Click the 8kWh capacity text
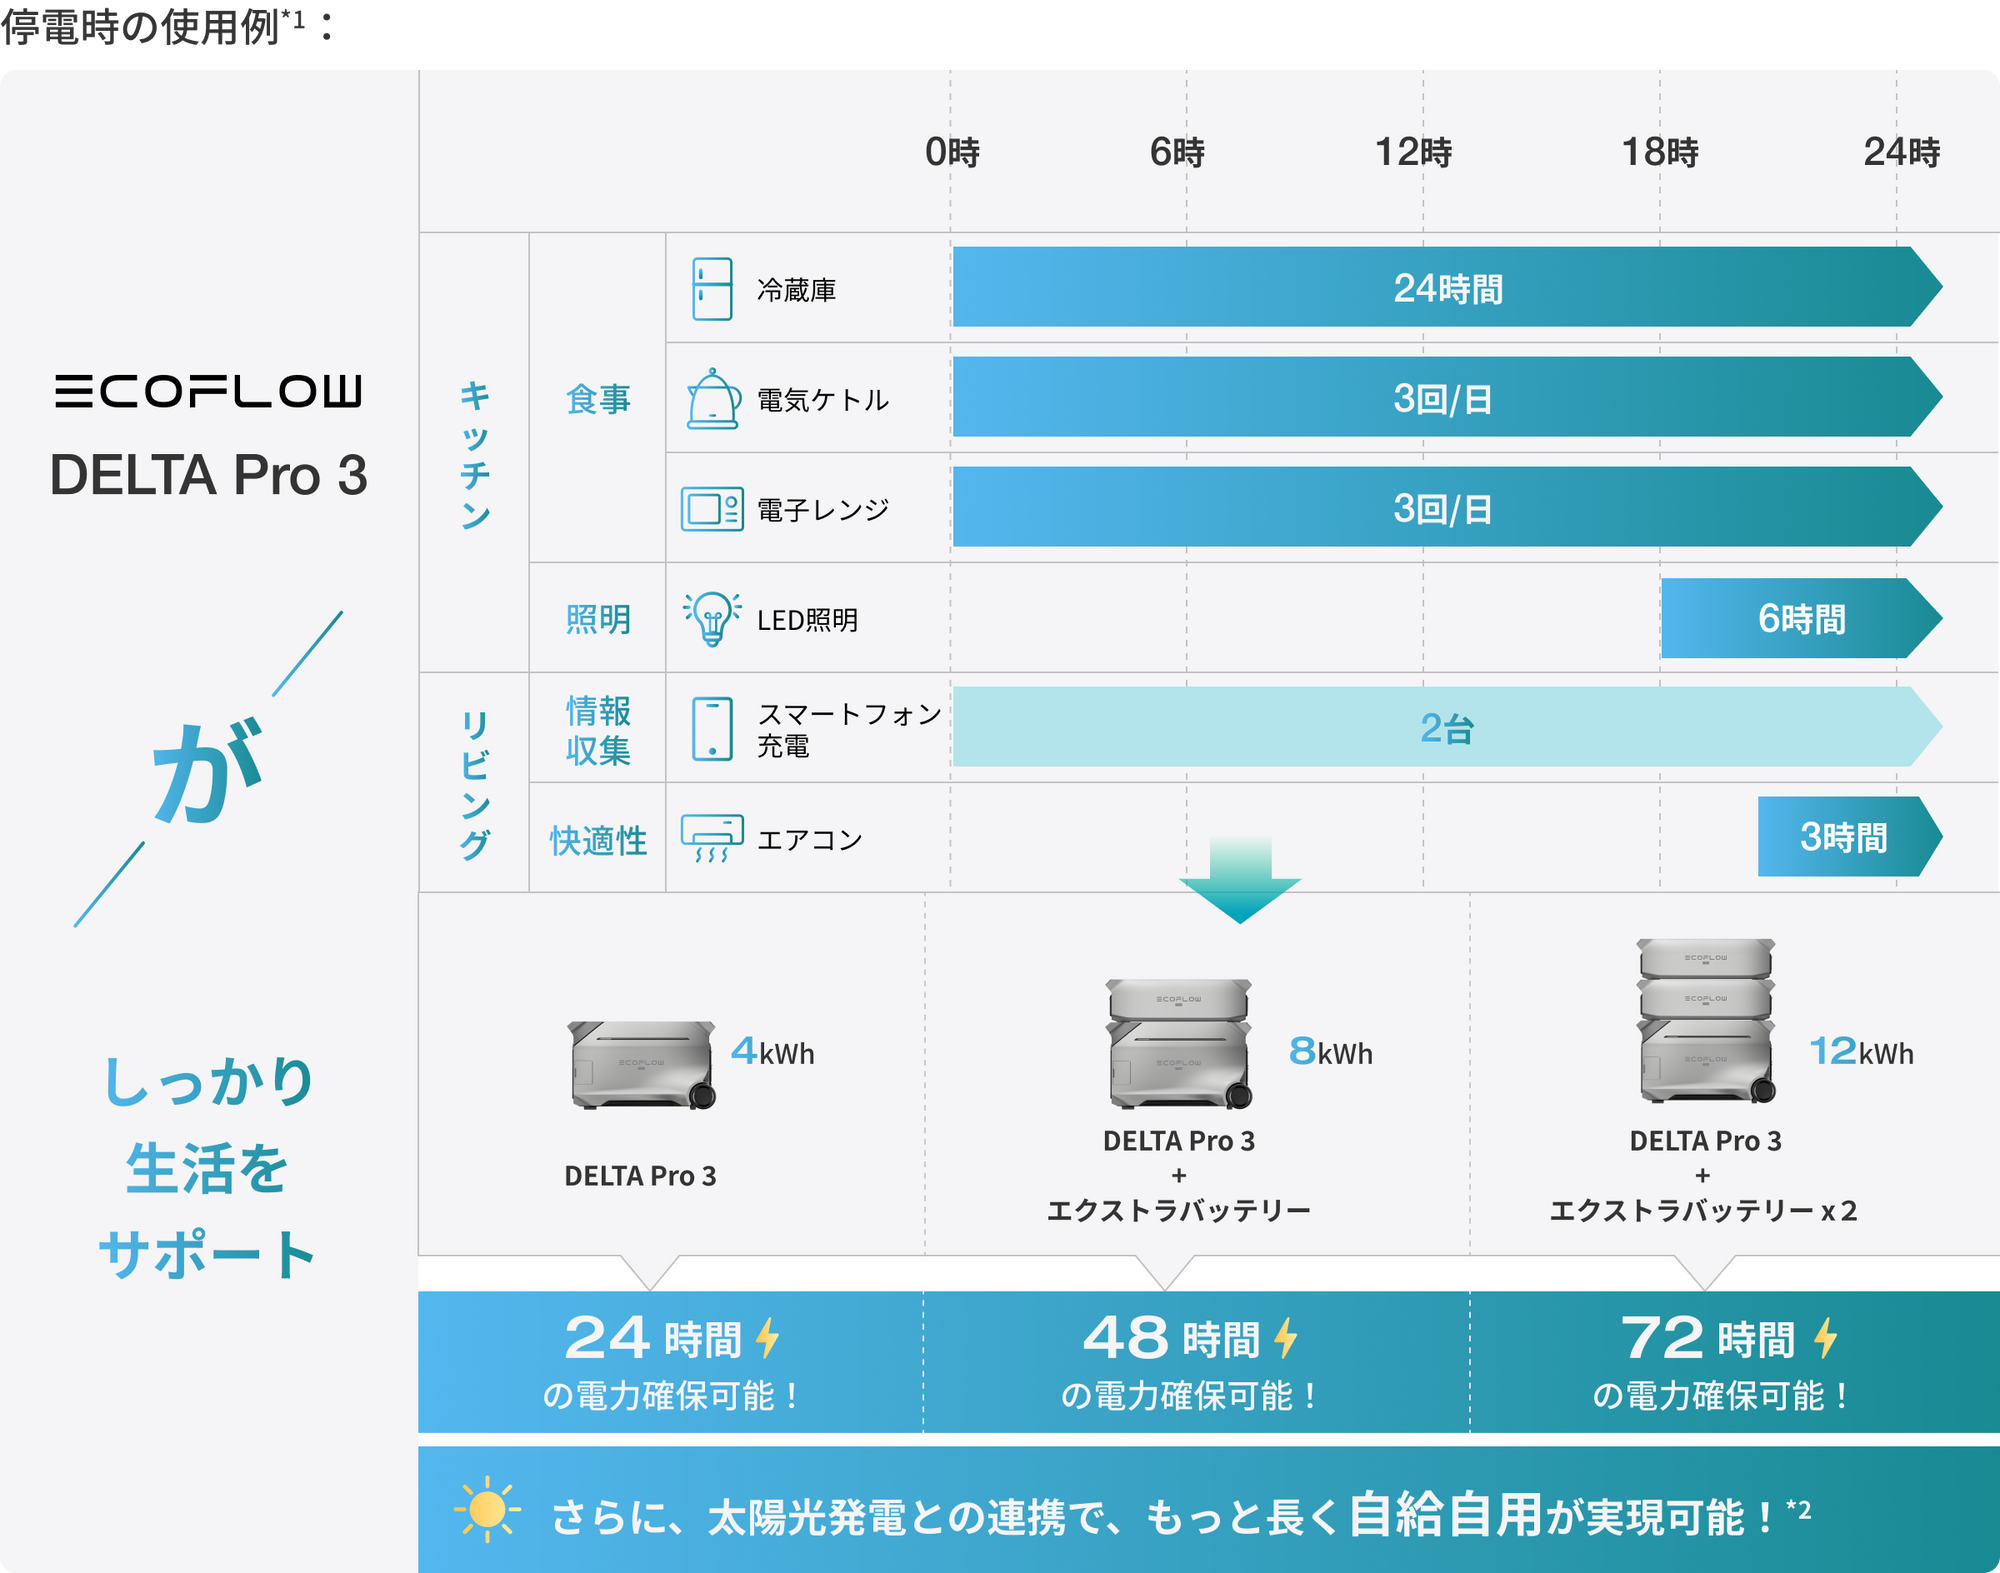The height and width of the screenshot is (1573, 2000). tap(1330, 1052)
